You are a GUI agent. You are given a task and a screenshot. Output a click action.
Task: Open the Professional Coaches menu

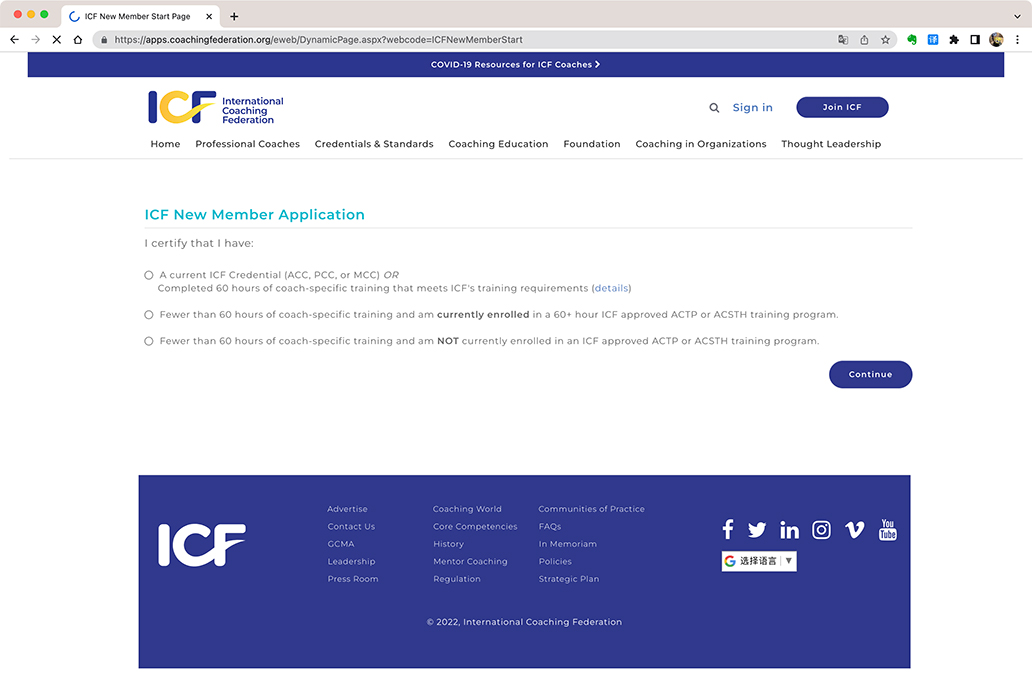pyautogui.click(x=247, y=144)
